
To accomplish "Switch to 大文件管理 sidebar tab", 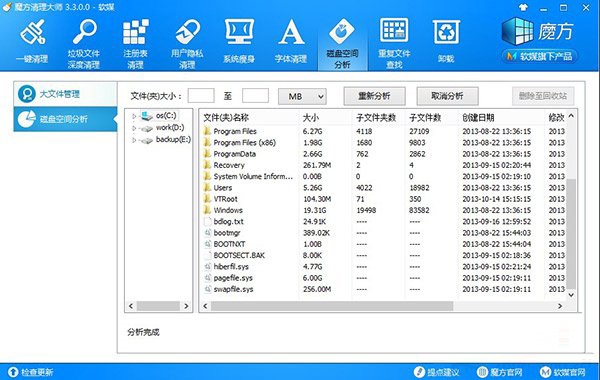I will [65, 94].
